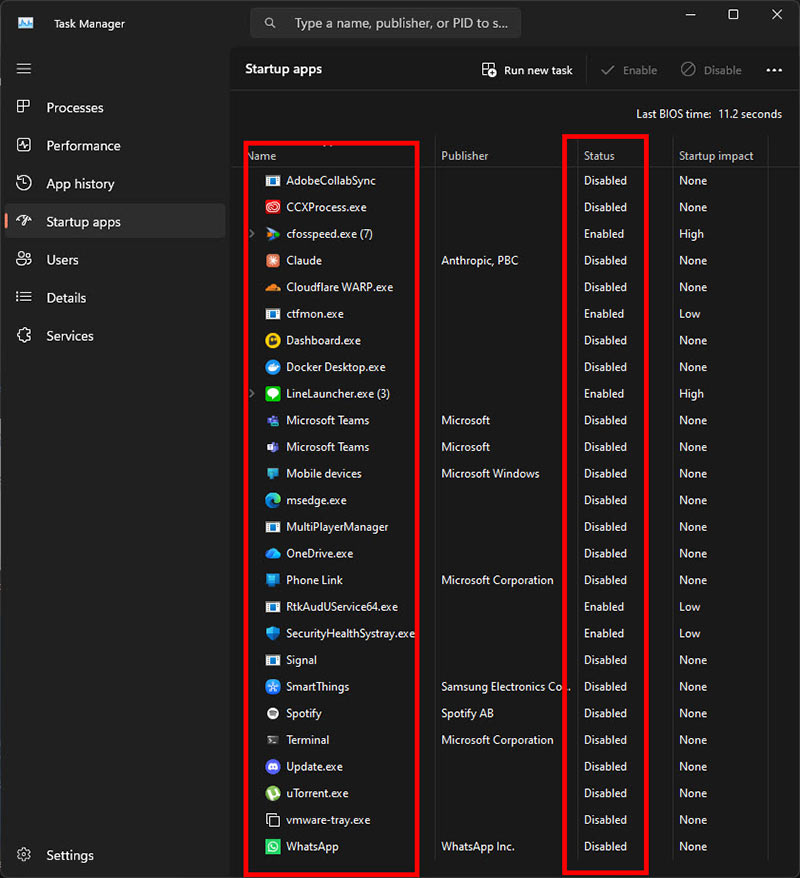
Task: Open the App history page
Action: click(x=115, y=184)
